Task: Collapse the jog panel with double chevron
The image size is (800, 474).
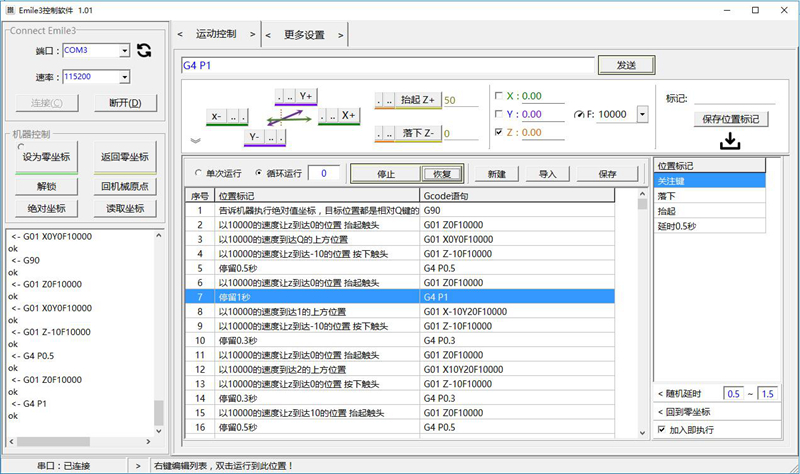Action: point(196,141)
